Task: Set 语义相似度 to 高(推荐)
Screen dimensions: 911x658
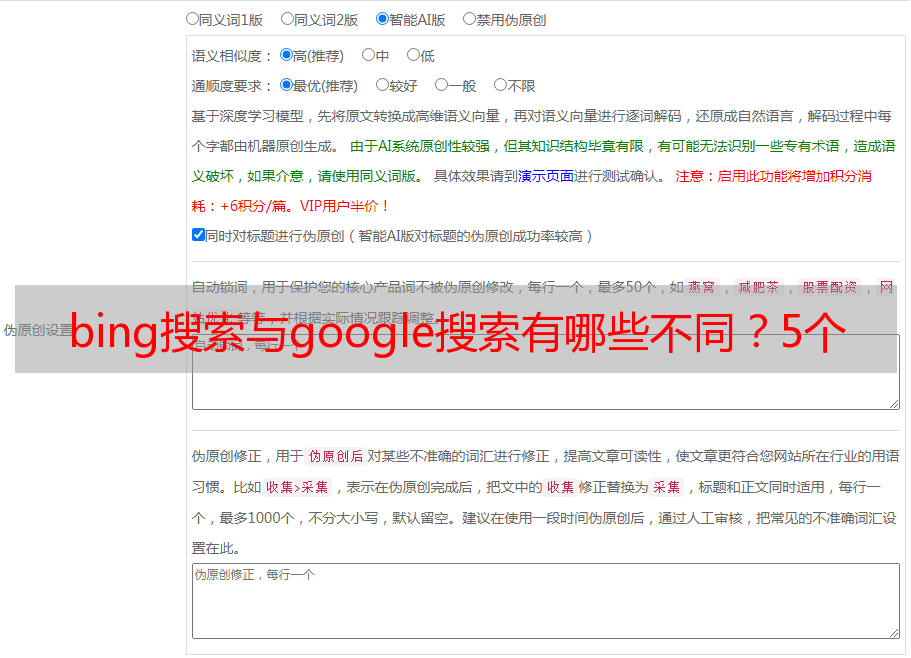Action: (286, 55)
